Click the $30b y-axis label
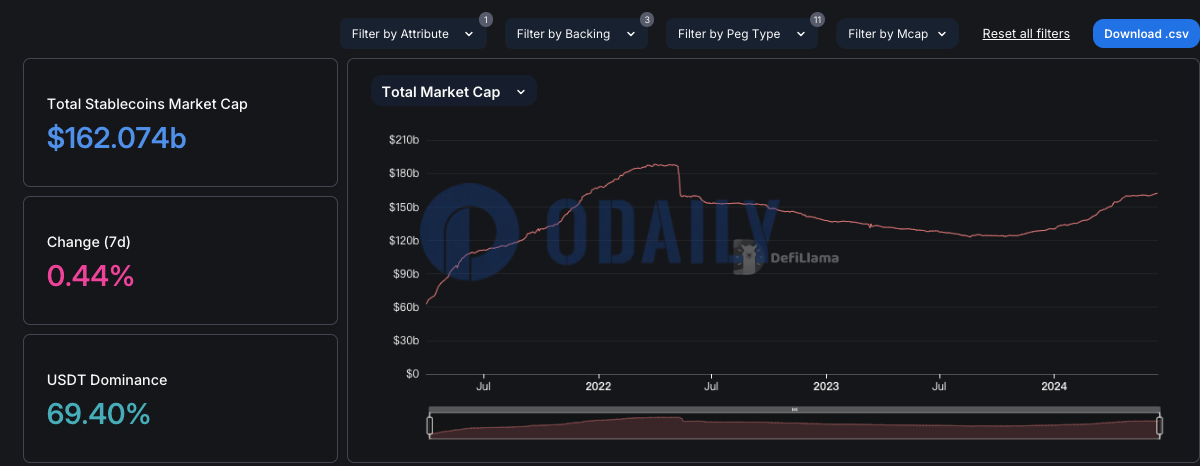1200x466 pixels. pyautogui.click(x=407, y=341)
